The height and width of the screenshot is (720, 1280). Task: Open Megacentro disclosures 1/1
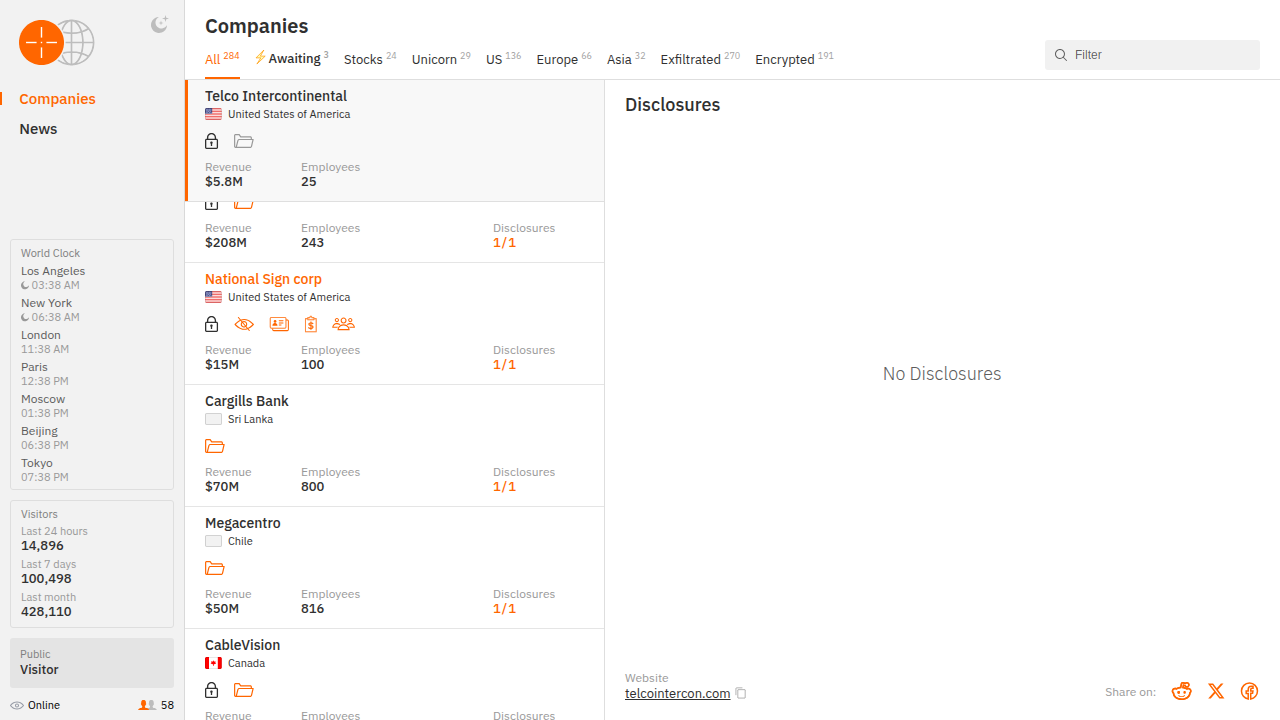504,609
